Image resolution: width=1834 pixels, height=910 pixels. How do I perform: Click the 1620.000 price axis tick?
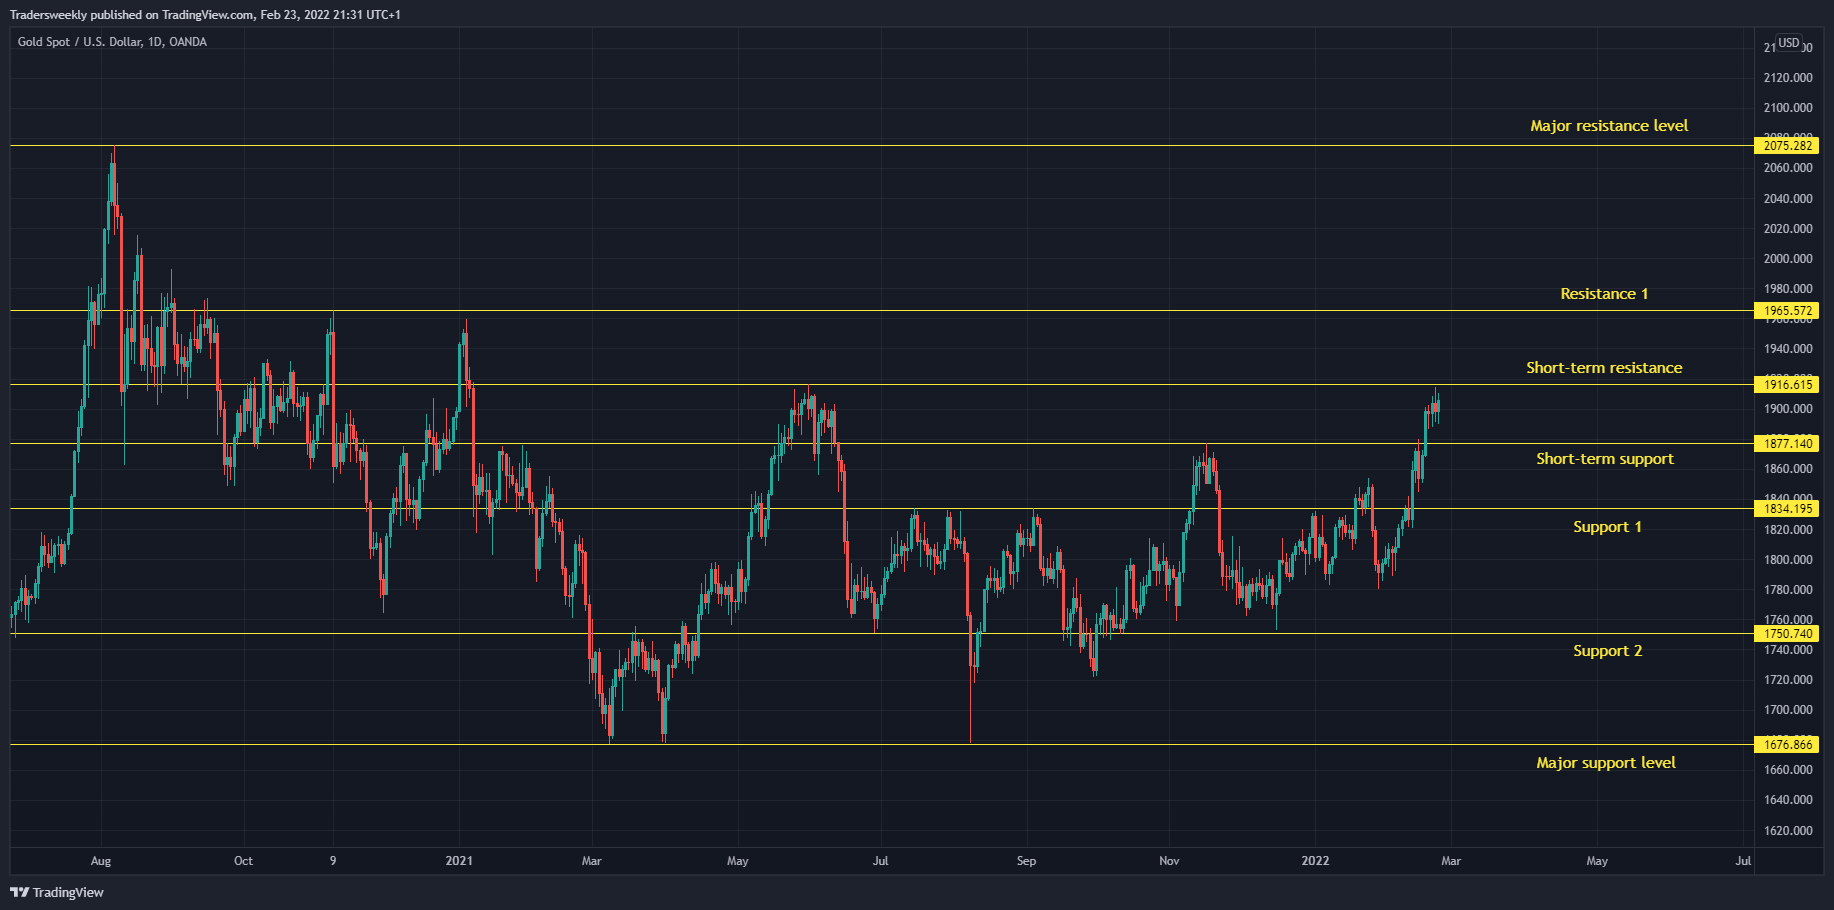(x=1788, y=831)
